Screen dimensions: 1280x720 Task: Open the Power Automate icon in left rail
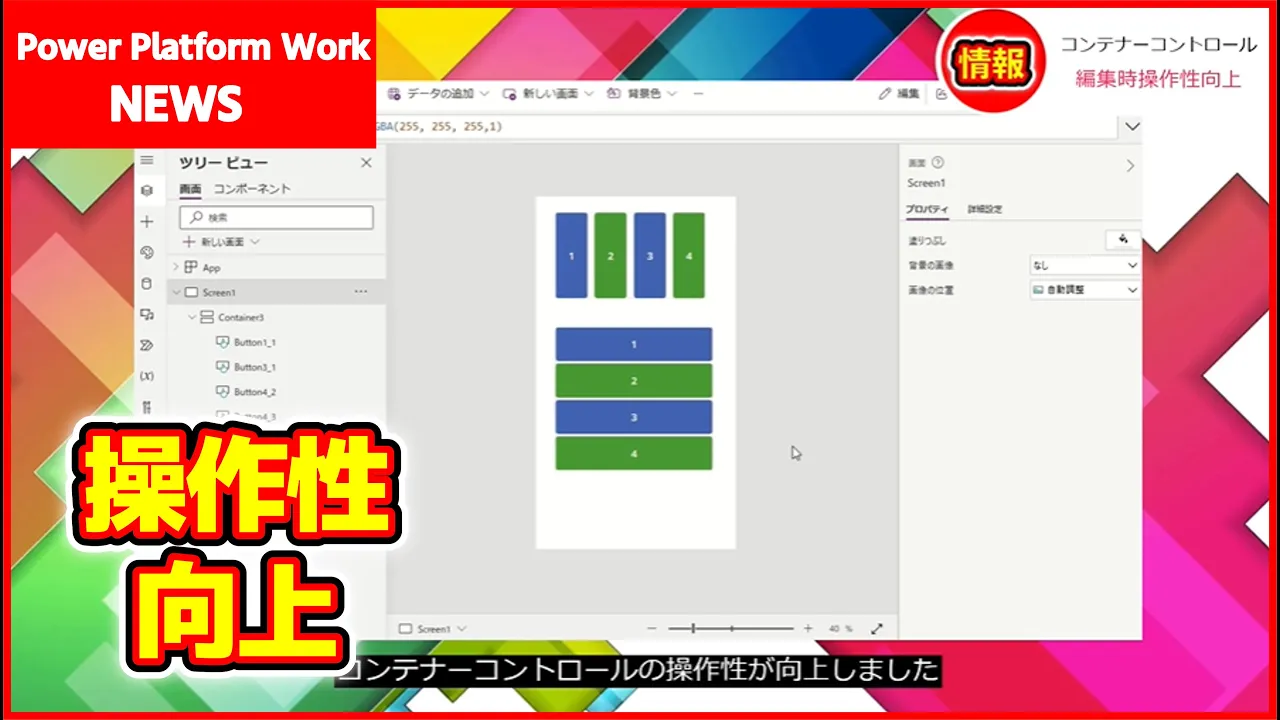point(147,345)
